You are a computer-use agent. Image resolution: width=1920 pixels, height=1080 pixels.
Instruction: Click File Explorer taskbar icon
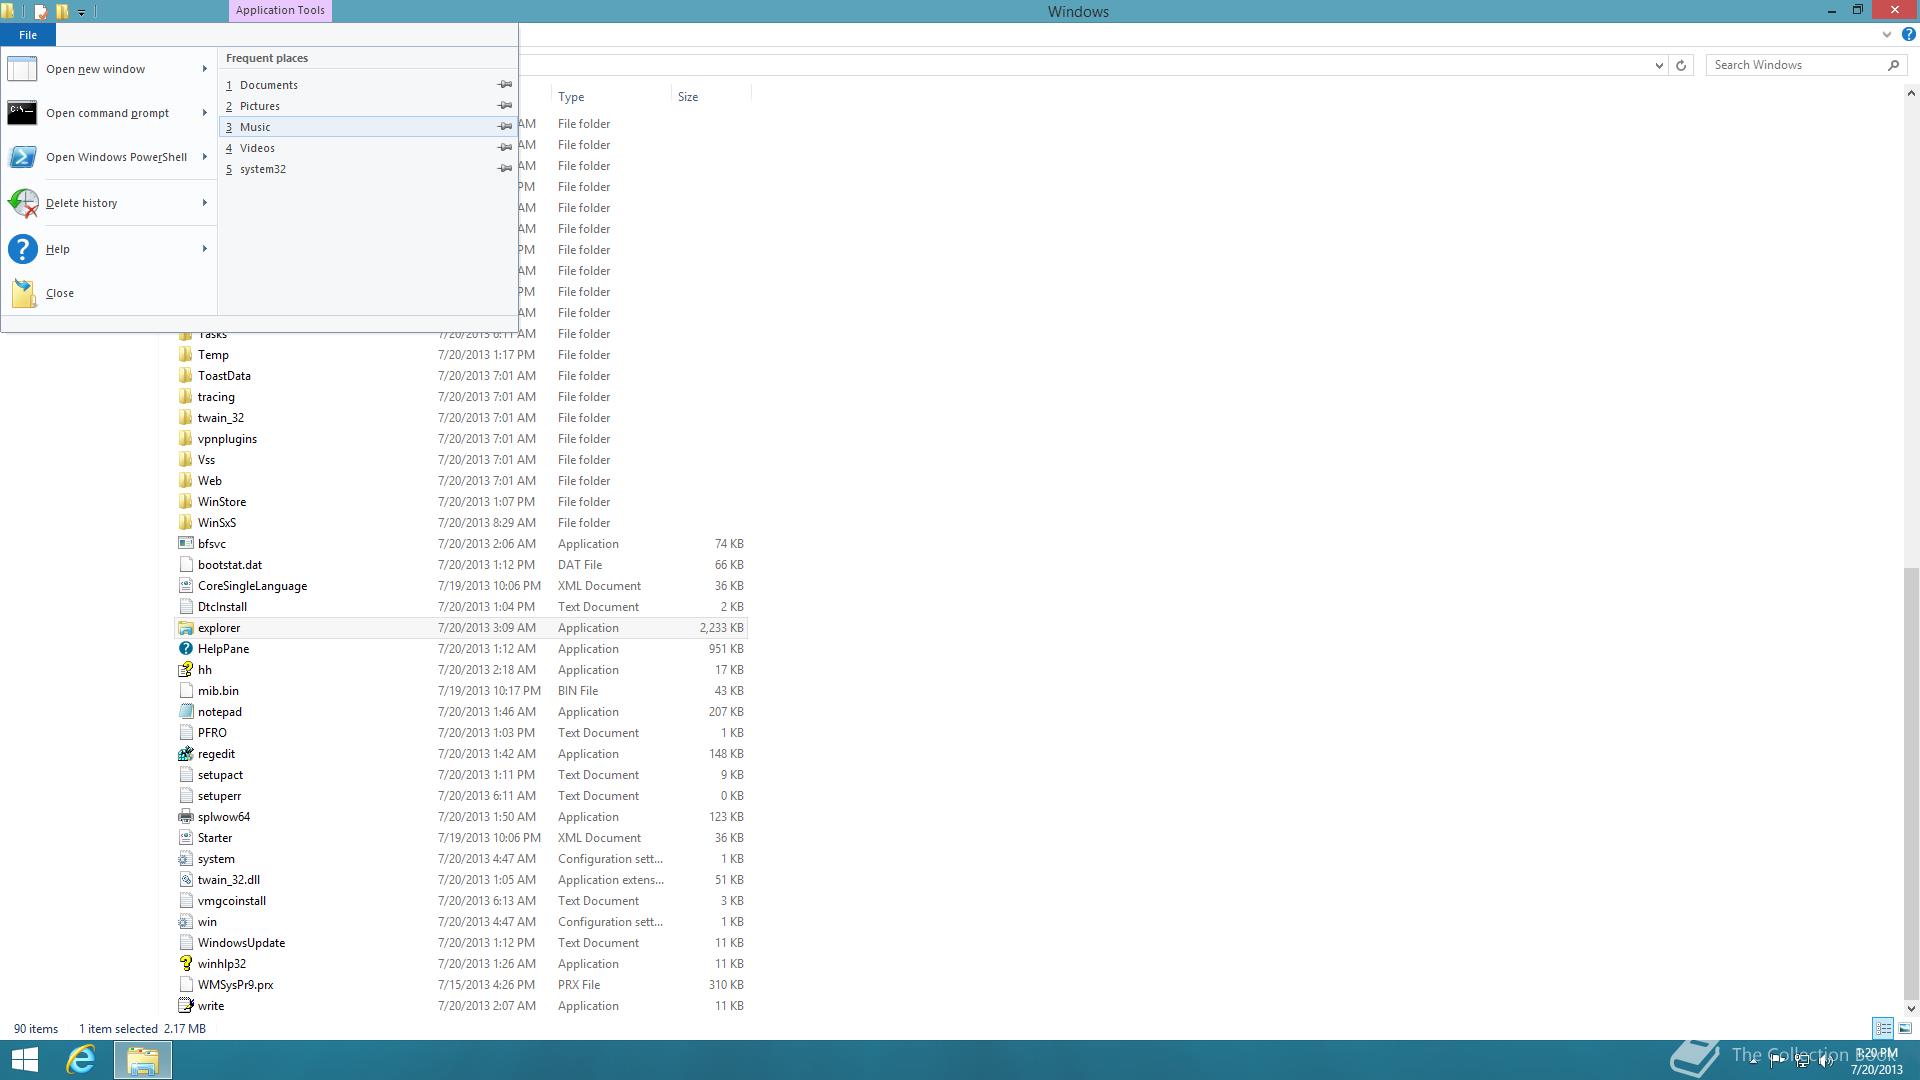point(143,1060)
